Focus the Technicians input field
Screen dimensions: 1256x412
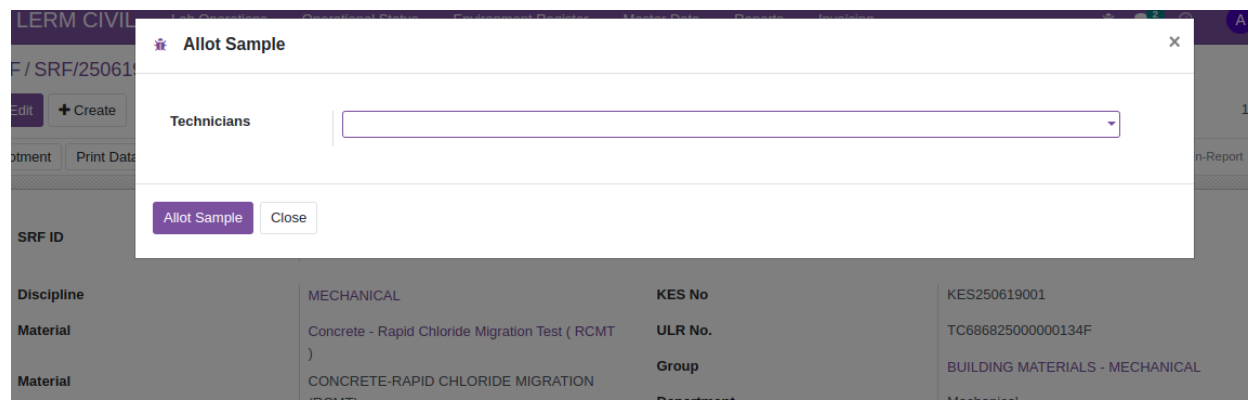(730, 123)
